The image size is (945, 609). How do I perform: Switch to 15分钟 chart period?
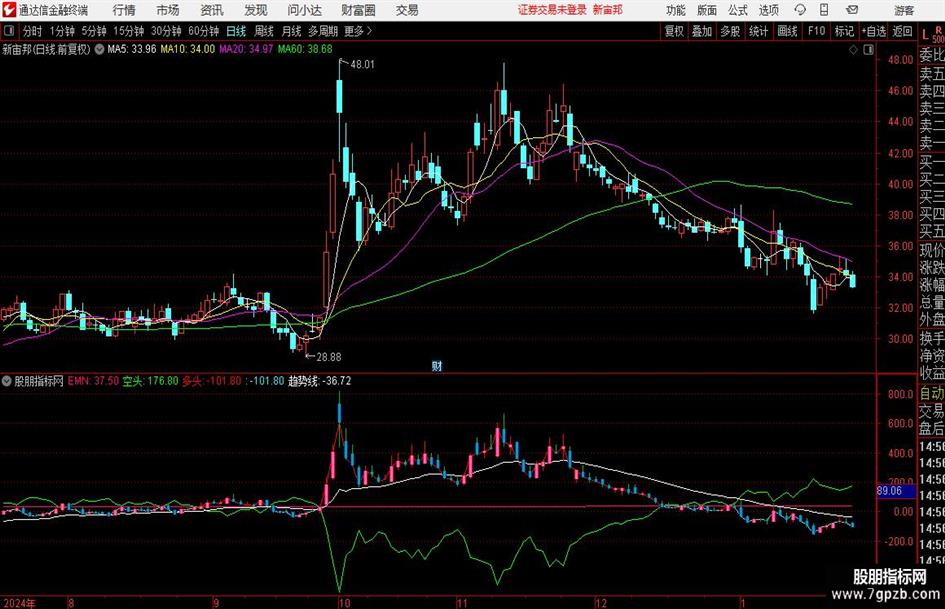click(x=128, y=31)
